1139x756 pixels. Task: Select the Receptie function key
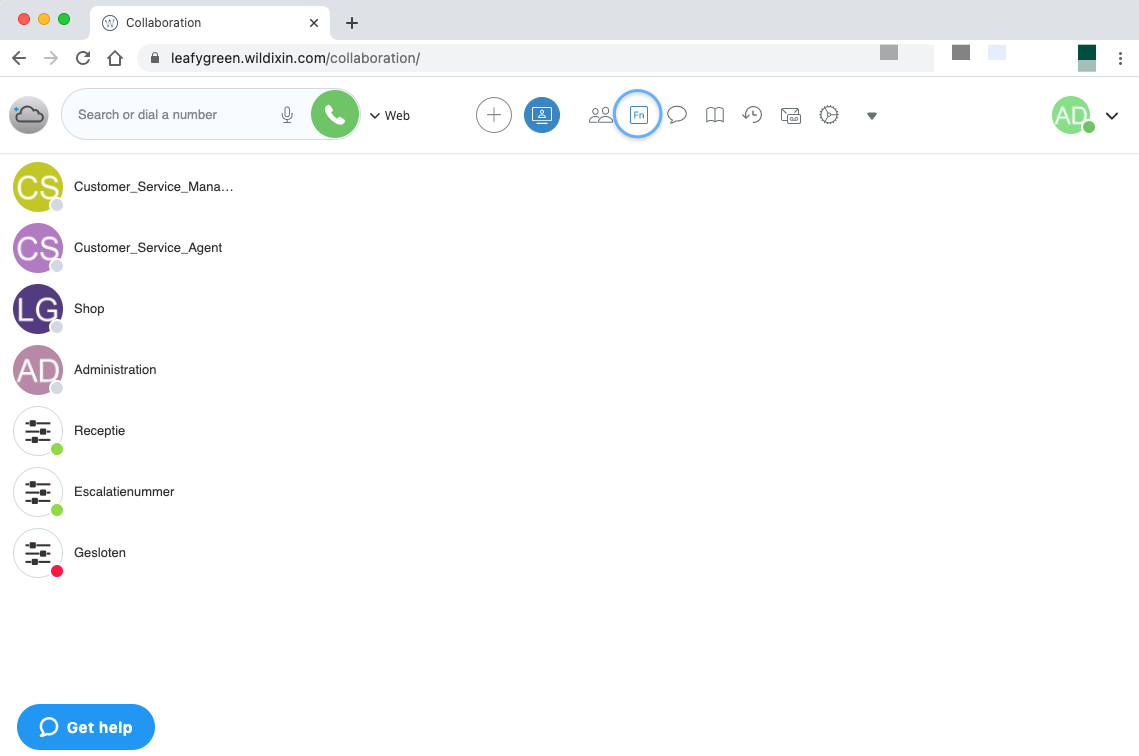99,431
